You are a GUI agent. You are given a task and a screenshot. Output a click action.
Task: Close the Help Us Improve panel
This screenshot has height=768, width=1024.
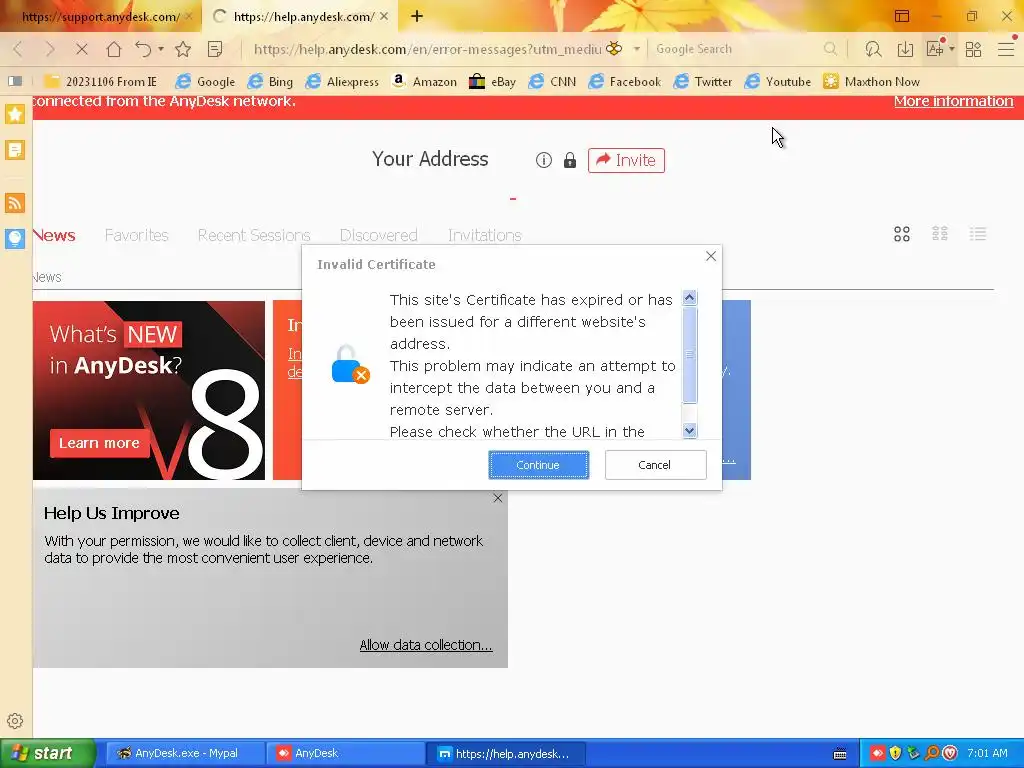(x=498, y=498)
